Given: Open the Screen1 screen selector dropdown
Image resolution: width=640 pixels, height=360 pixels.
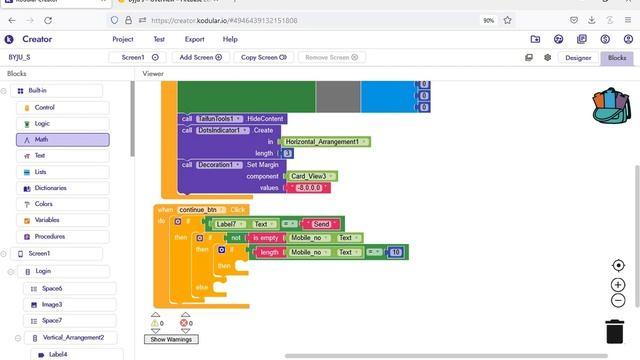Looking at the screenshot, I should tap(137, 58).
